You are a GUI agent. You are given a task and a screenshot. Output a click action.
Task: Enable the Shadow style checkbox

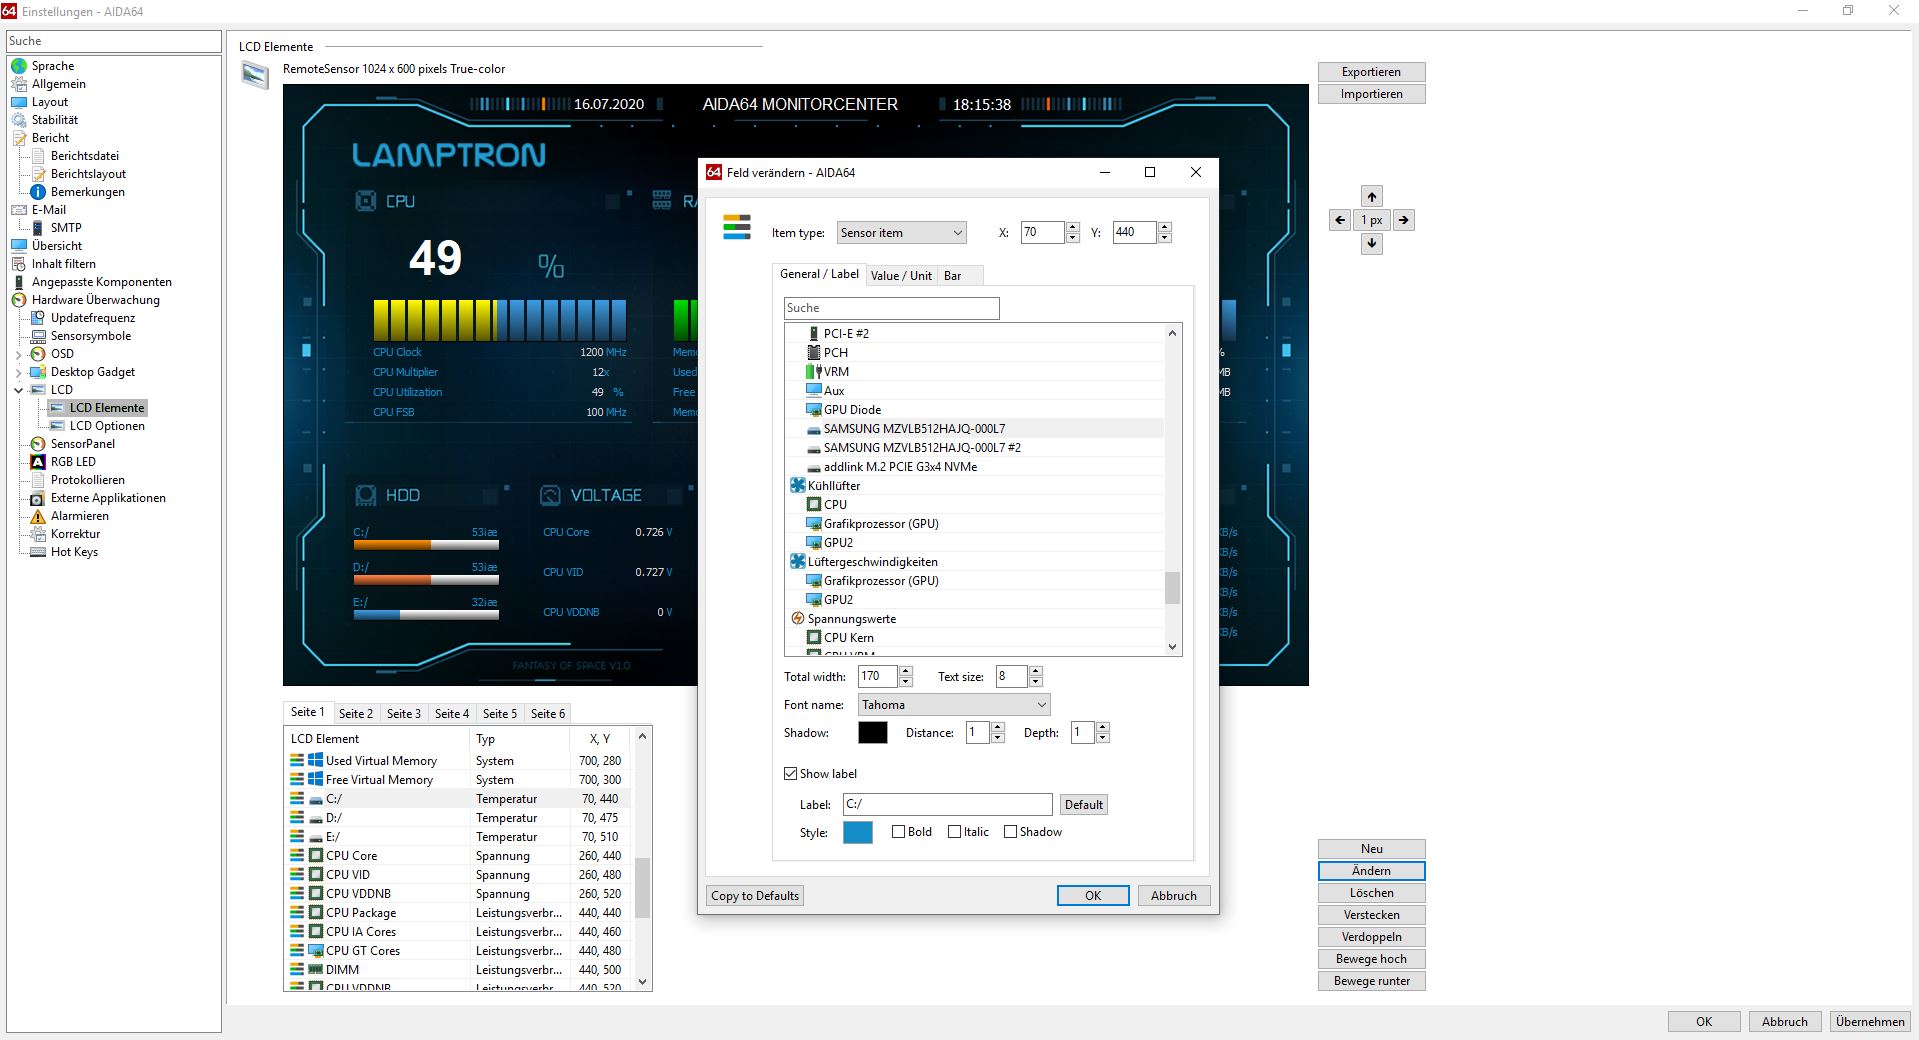point(1010,832)
